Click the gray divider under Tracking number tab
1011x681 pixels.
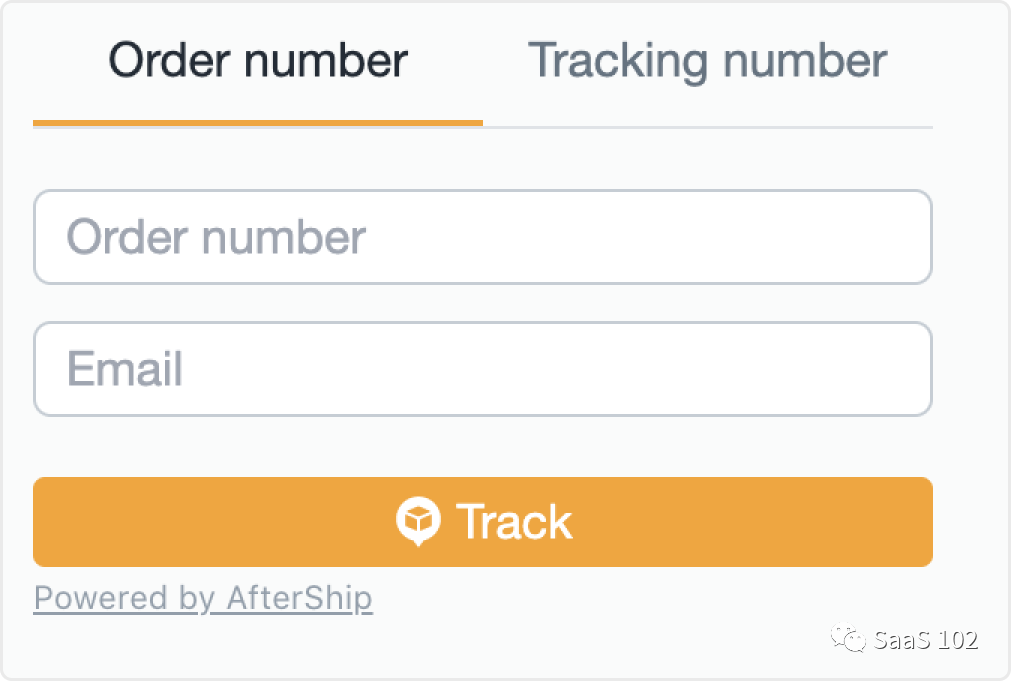707,127
